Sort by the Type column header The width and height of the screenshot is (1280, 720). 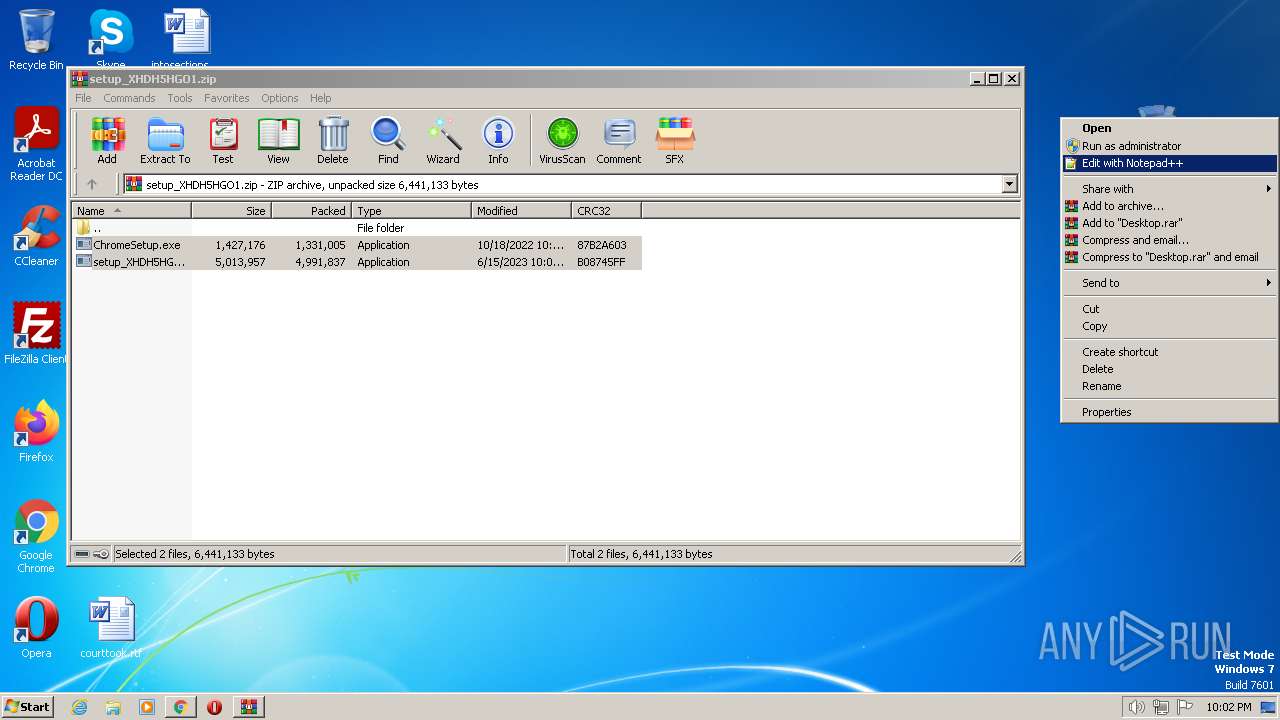tap(411, 211)
